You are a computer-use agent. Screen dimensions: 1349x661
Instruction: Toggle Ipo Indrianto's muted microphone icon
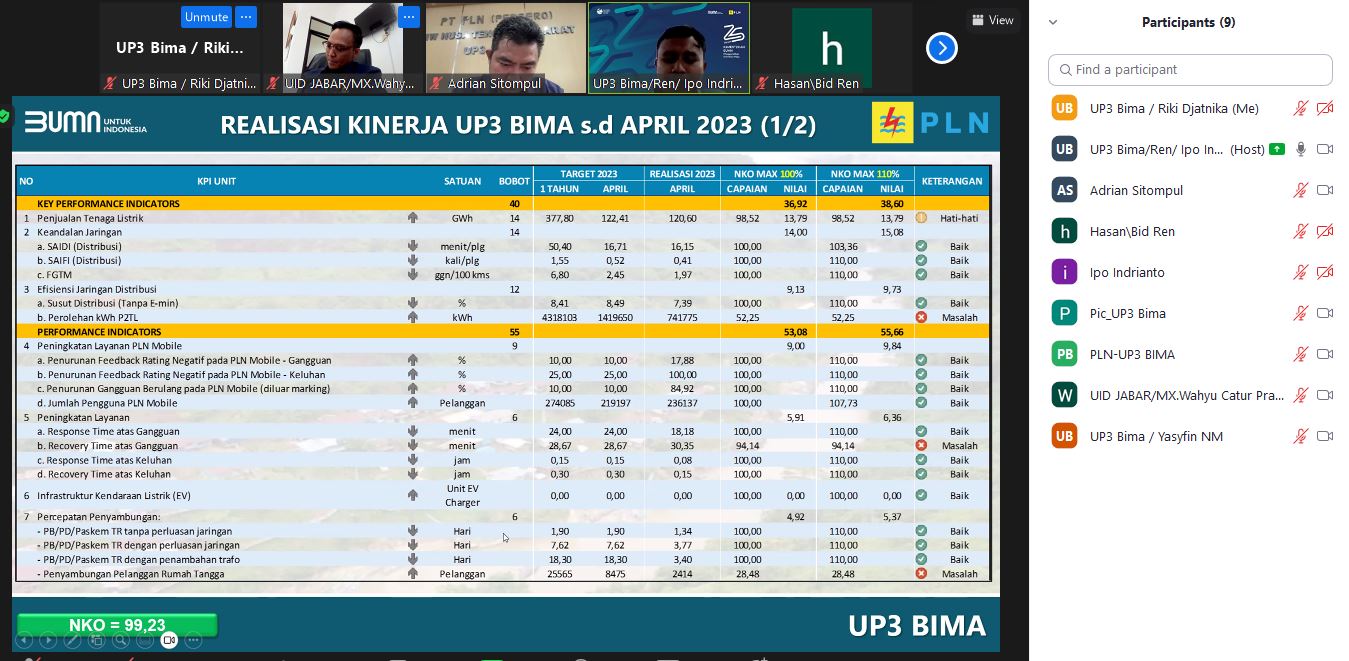pyautogui.click(x=1301, y=272)
